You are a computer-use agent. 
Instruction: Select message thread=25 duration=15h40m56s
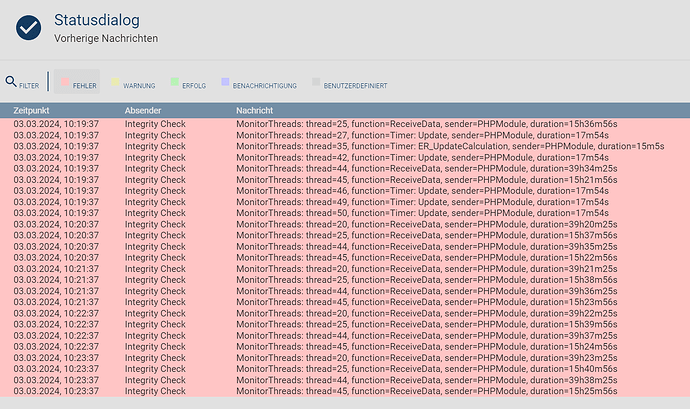click(345, 369)
